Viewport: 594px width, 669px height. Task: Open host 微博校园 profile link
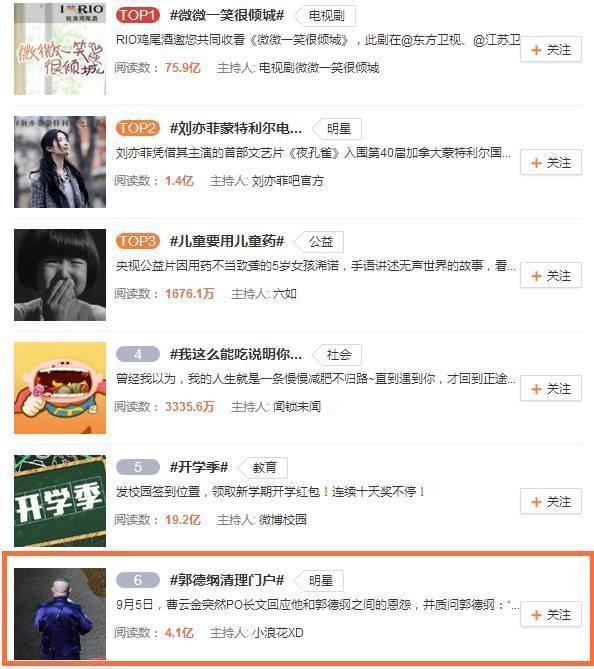click(x=282, y=520)
